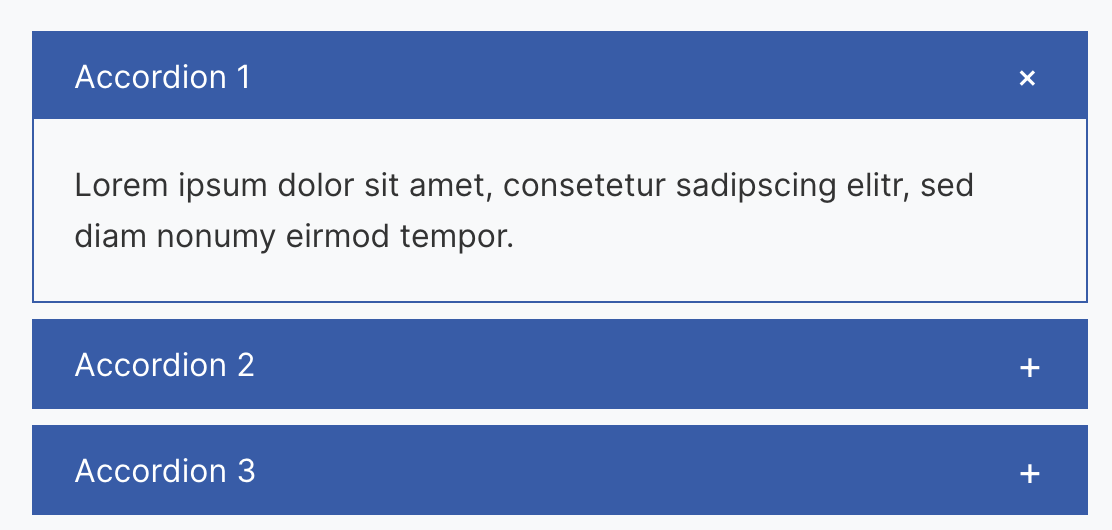Click the × icon on Accordion 1
The height and width of the screenshot is (530, 1112).
tap(1027, 78)
